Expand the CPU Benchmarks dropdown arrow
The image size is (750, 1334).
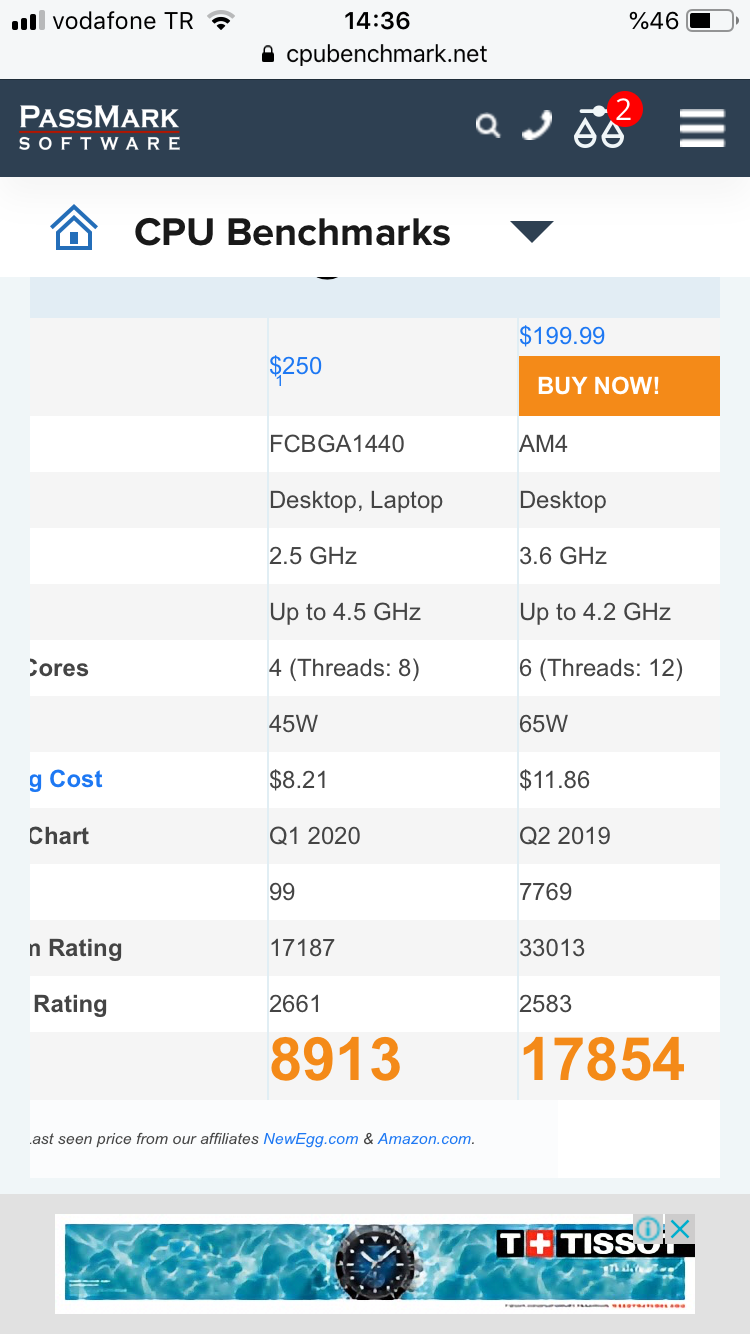531,232
